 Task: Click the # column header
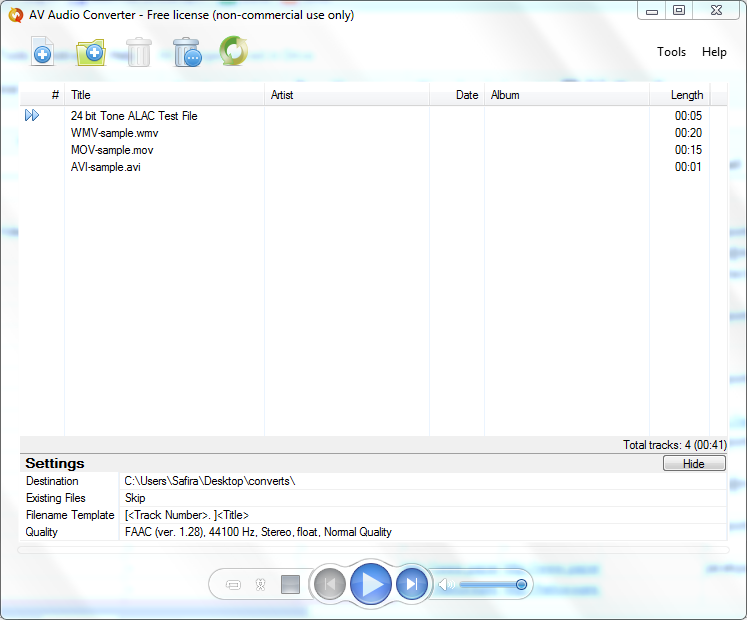(42, 95)
